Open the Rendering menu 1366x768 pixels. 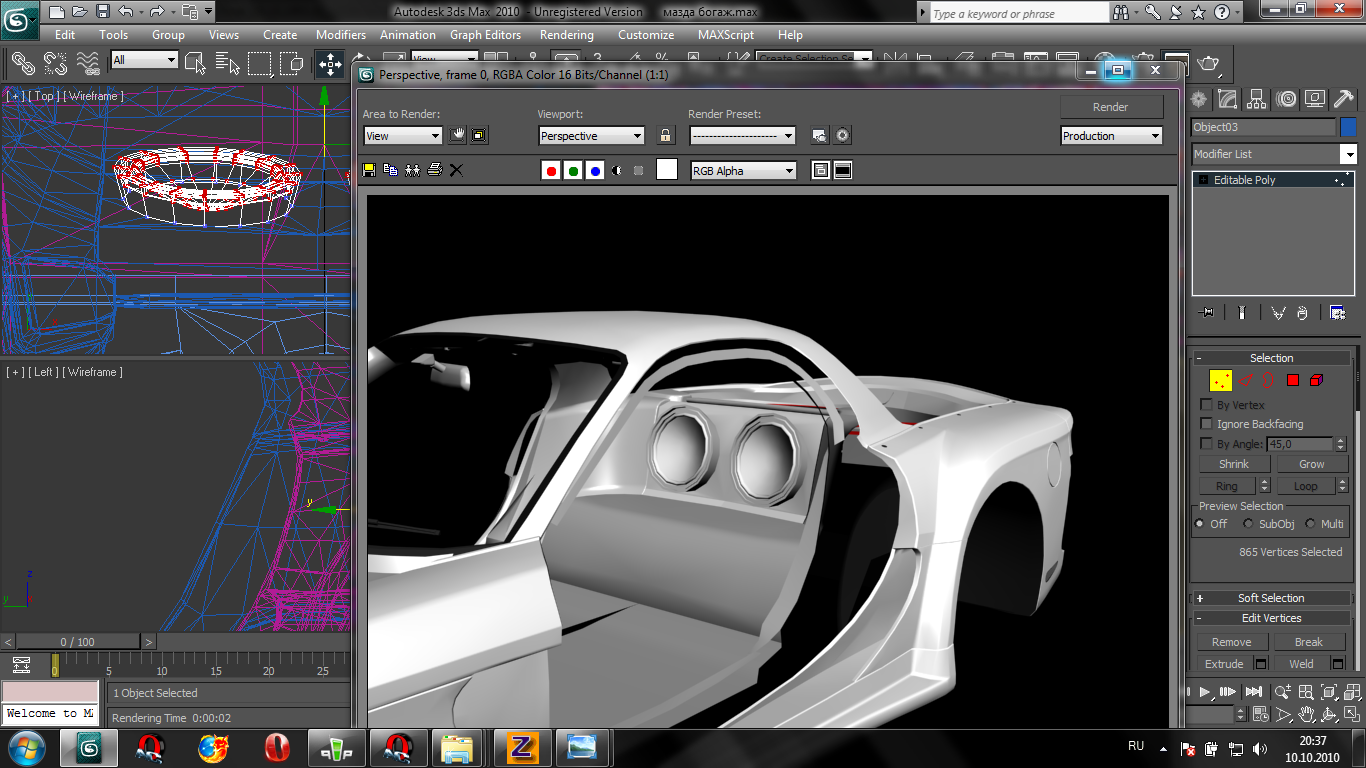pyautogui.click(x=566, y=34)
